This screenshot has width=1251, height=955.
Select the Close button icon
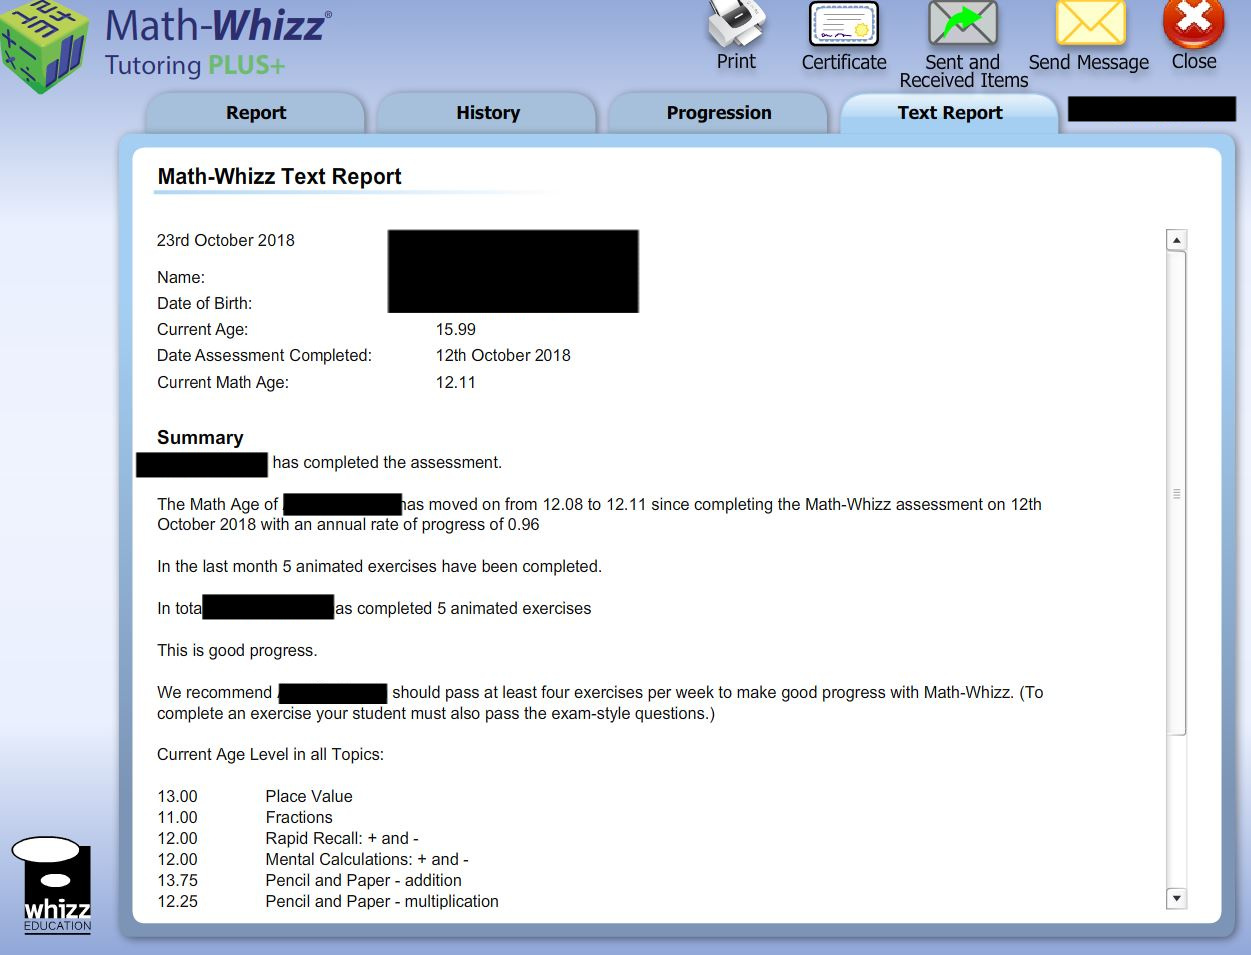point(1193,25)
